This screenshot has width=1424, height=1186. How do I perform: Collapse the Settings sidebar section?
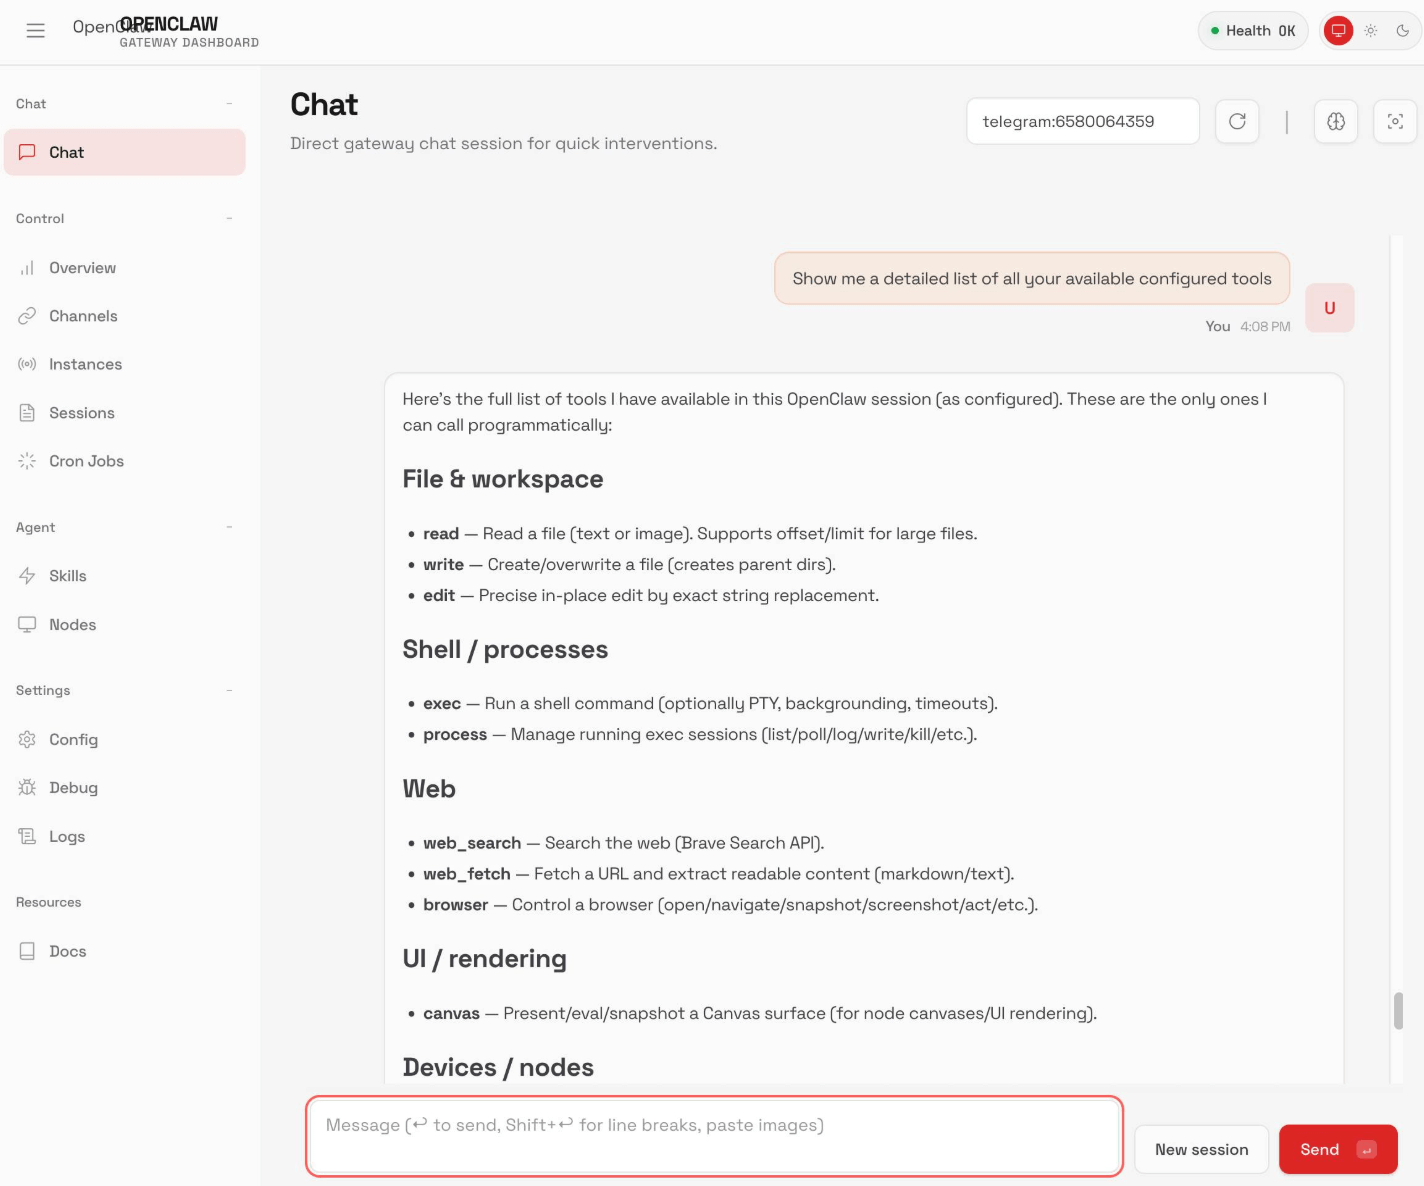(230, 690)
